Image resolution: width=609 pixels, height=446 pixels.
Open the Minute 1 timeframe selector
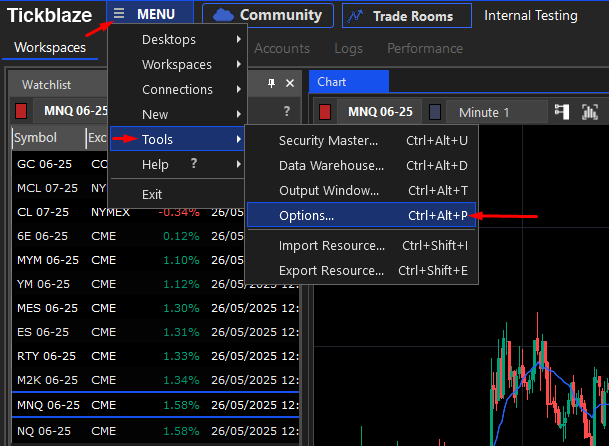496,112
